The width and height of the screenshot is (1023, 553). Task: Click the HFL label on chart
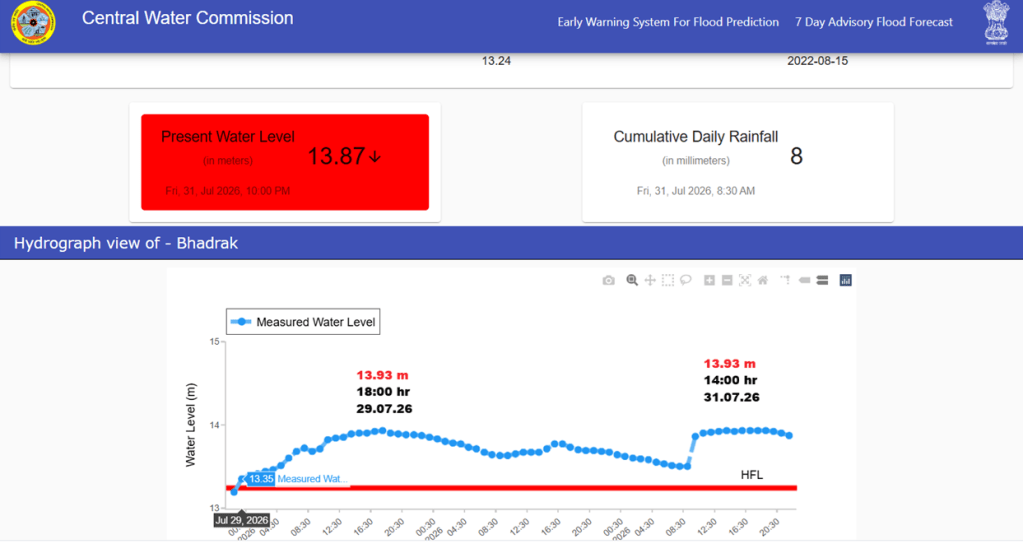pos(752,475)
